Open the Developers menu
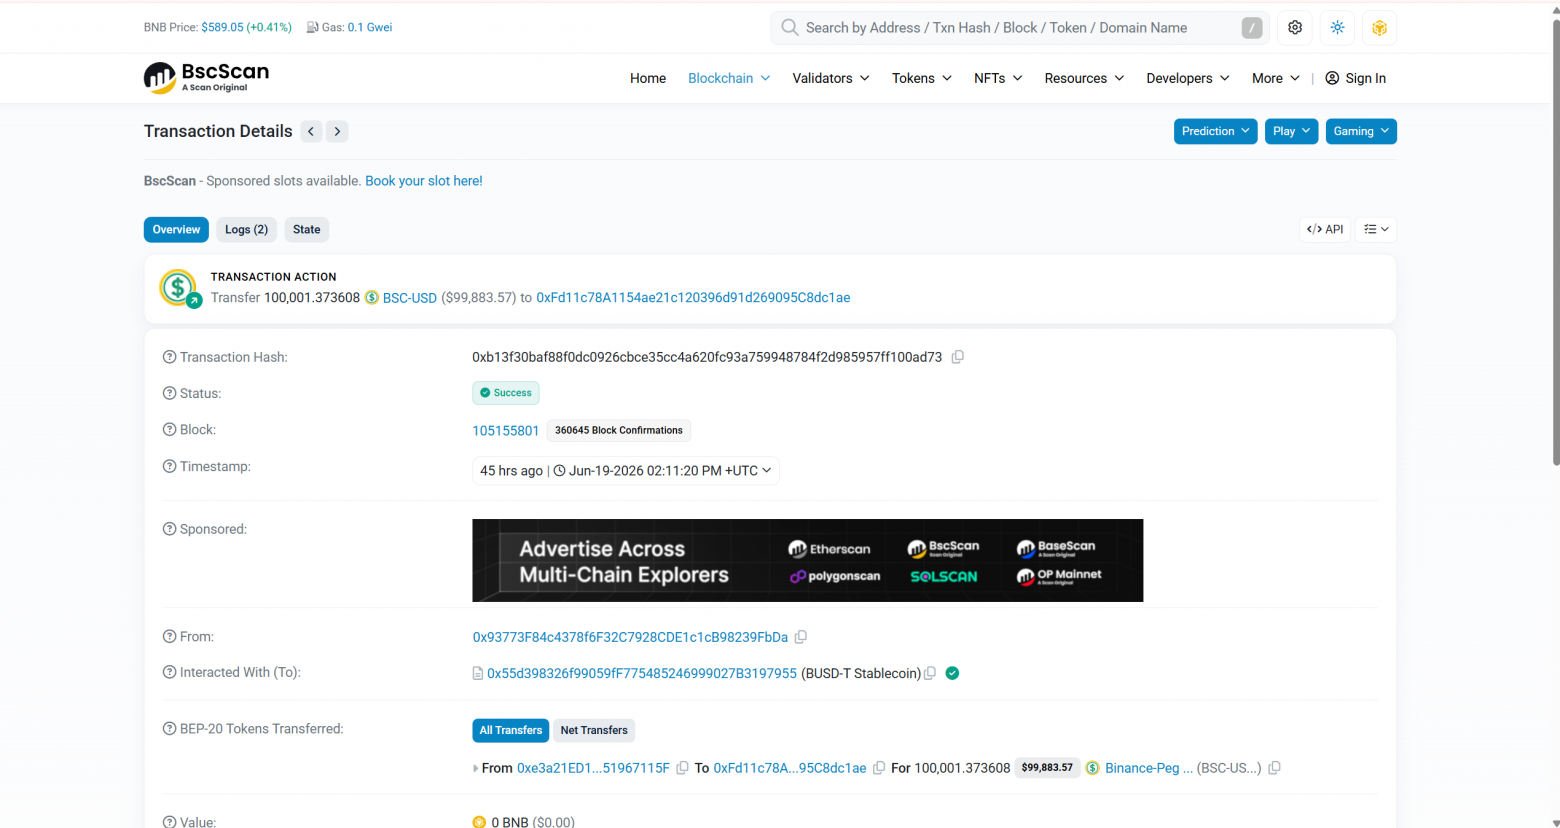Viewport: 1560px width, 828px height. click(1188, 78)
